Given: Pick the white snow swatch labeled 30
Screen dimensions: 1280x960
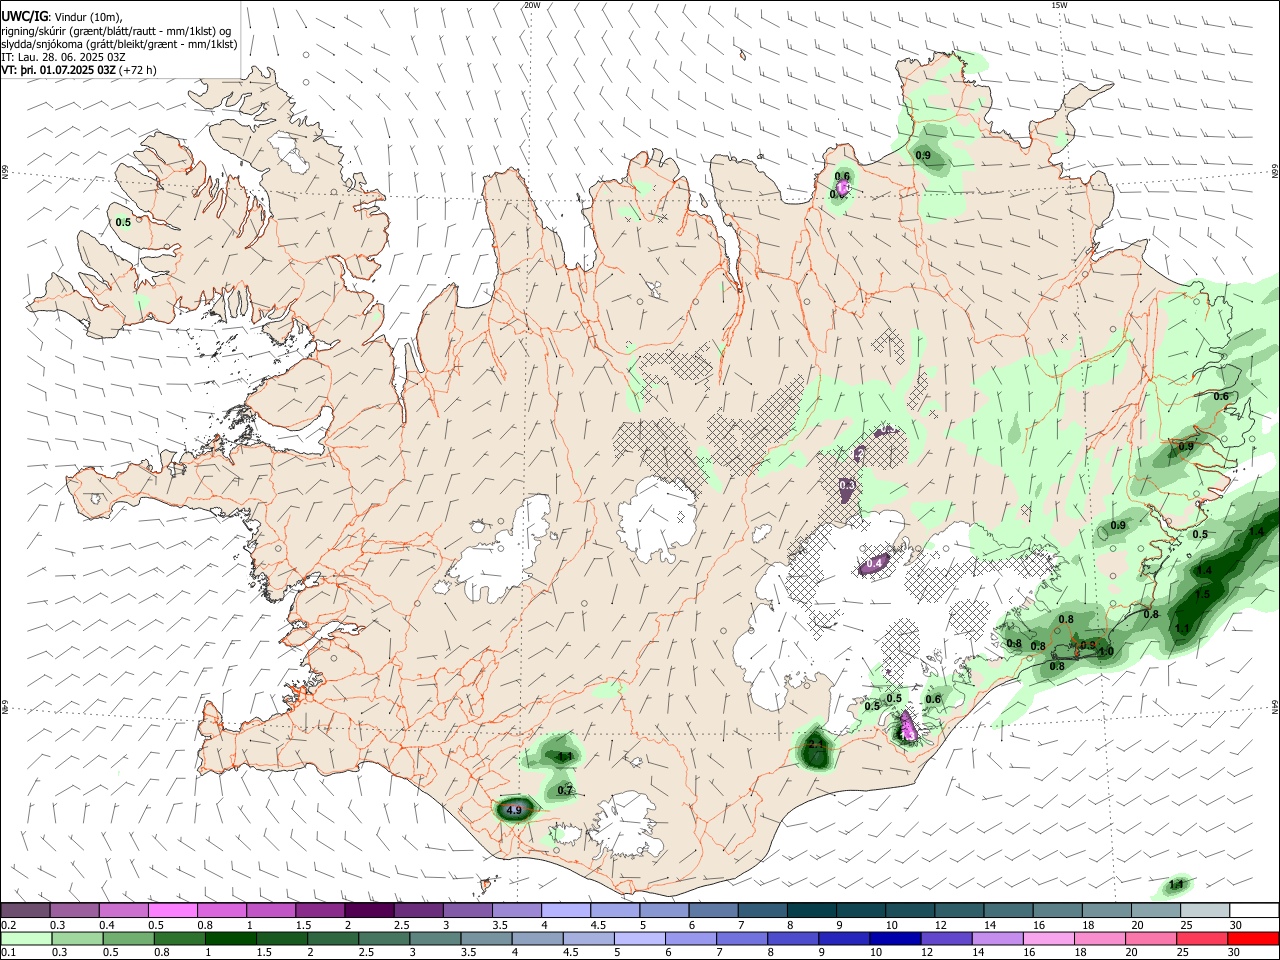Looking at the screenshot, I should [x=1254, y=910].
